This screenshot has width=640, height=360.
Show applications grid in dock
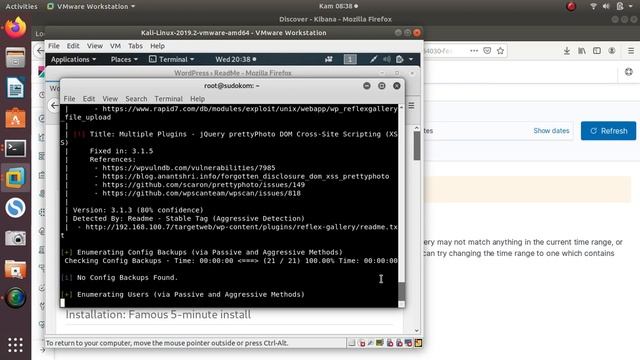[x=15, y=345]
